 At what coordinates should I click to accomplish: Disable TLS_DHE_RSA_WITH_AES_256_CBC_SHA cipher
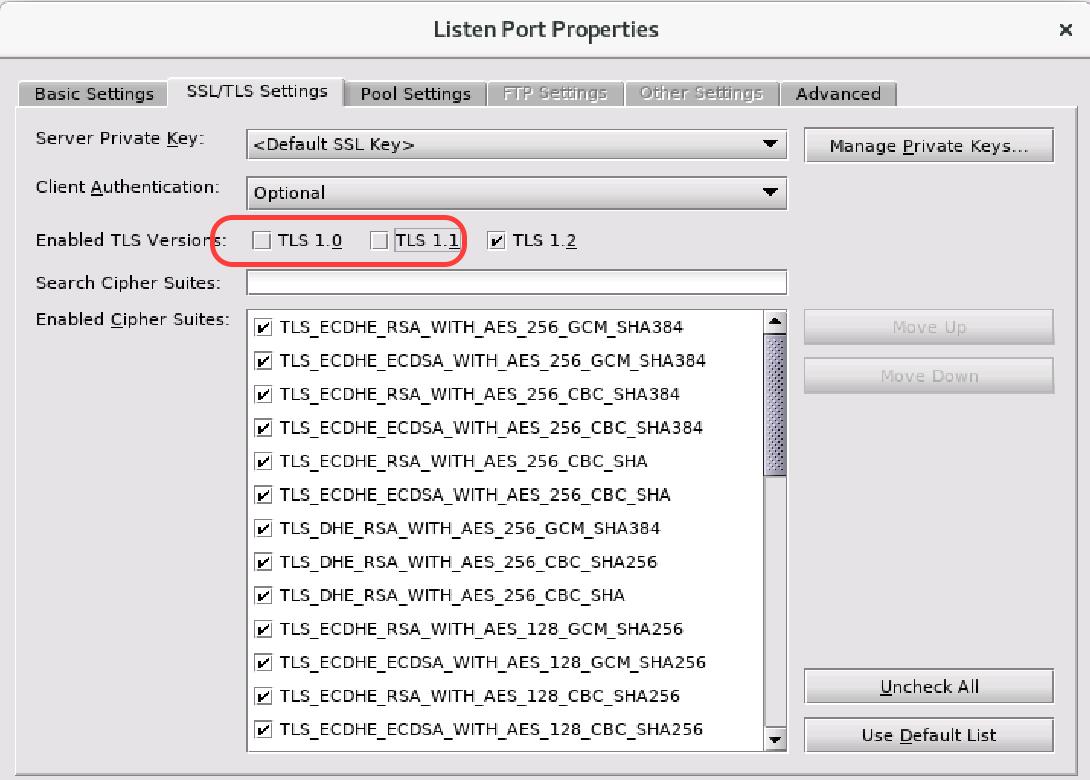coord(263,595)
